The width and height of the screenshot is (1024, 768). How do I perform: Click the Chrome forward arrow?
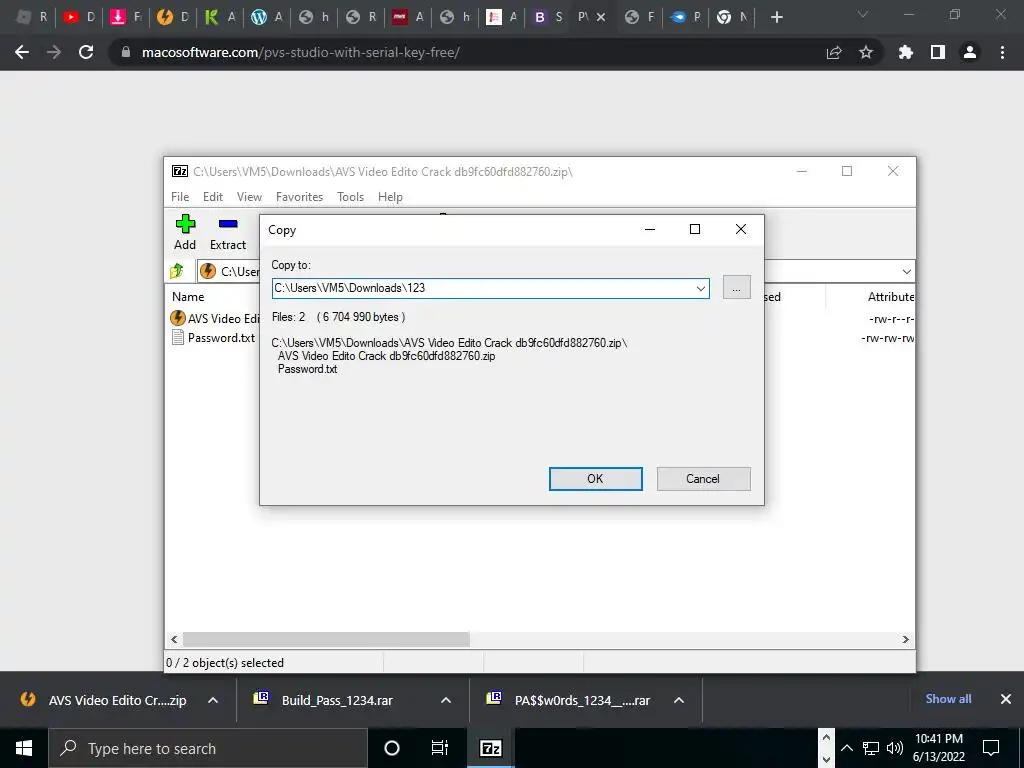click(x=54, y=52)
